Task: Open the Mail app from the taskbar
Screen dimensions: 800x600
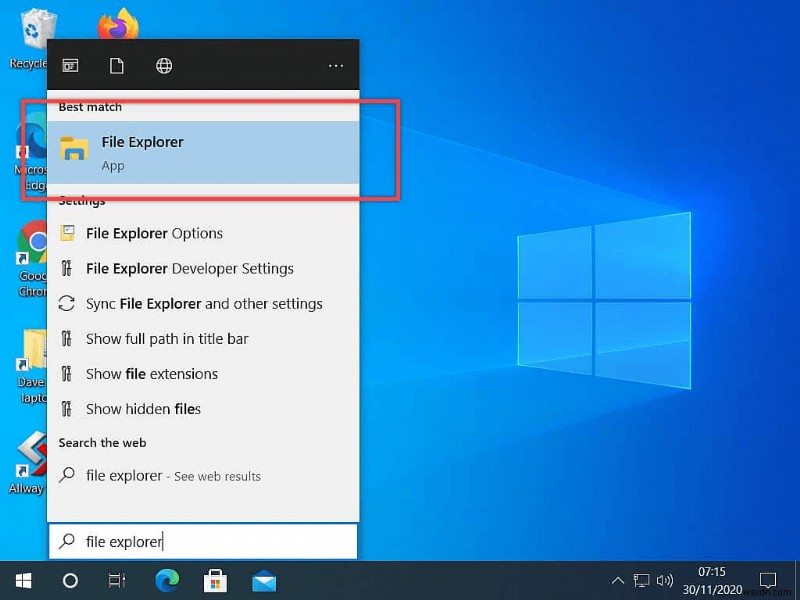Action: [263, 580]
